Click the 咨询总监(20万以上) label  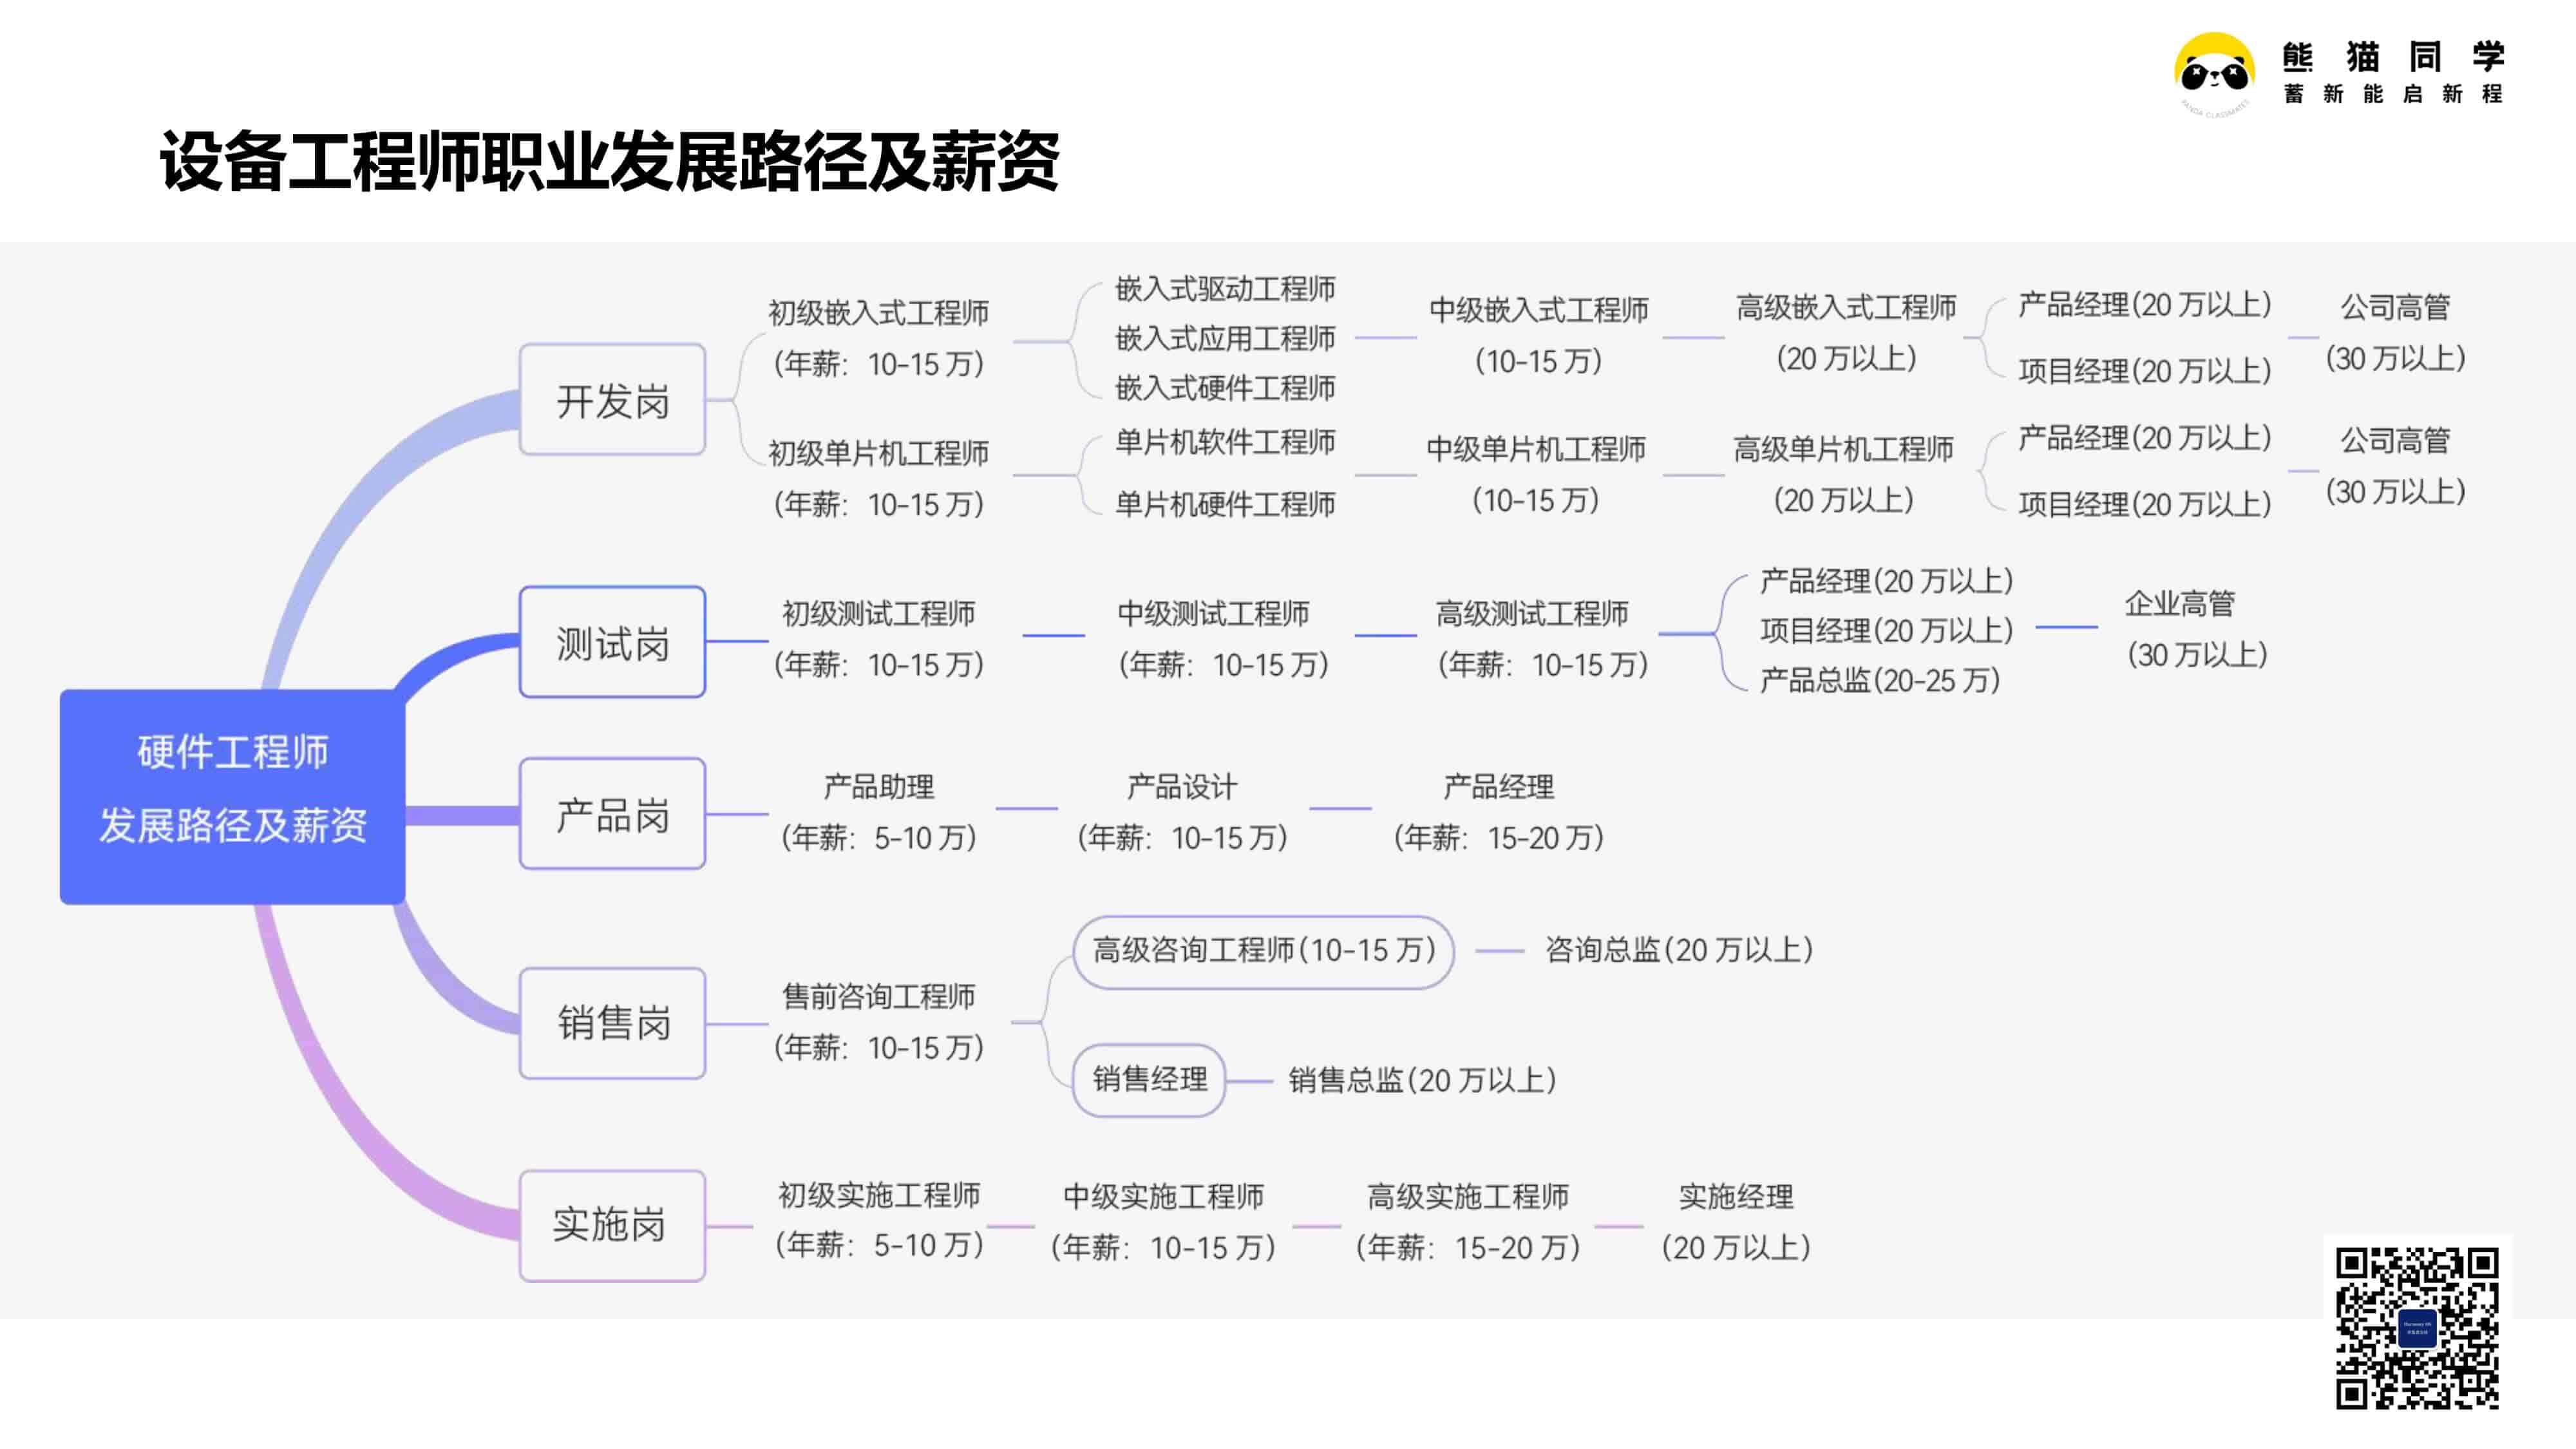(x=1679, y=950)
